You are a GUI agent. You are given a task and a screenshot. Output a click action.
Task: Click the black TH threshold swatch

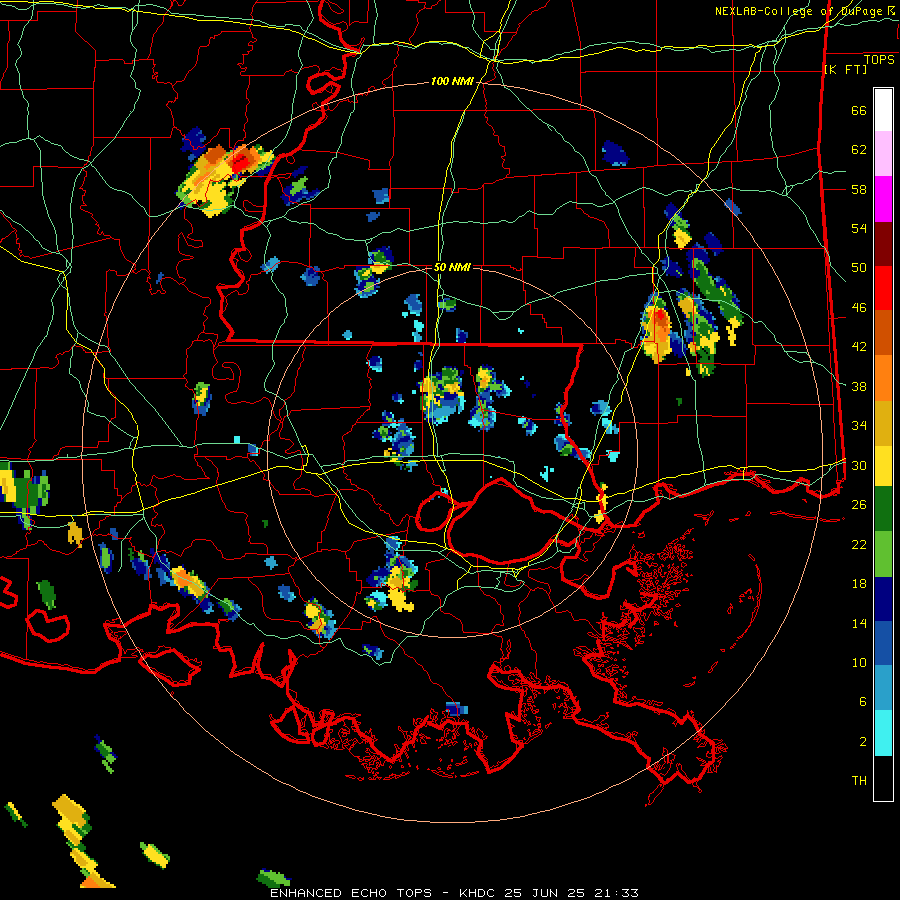(883, 778)
